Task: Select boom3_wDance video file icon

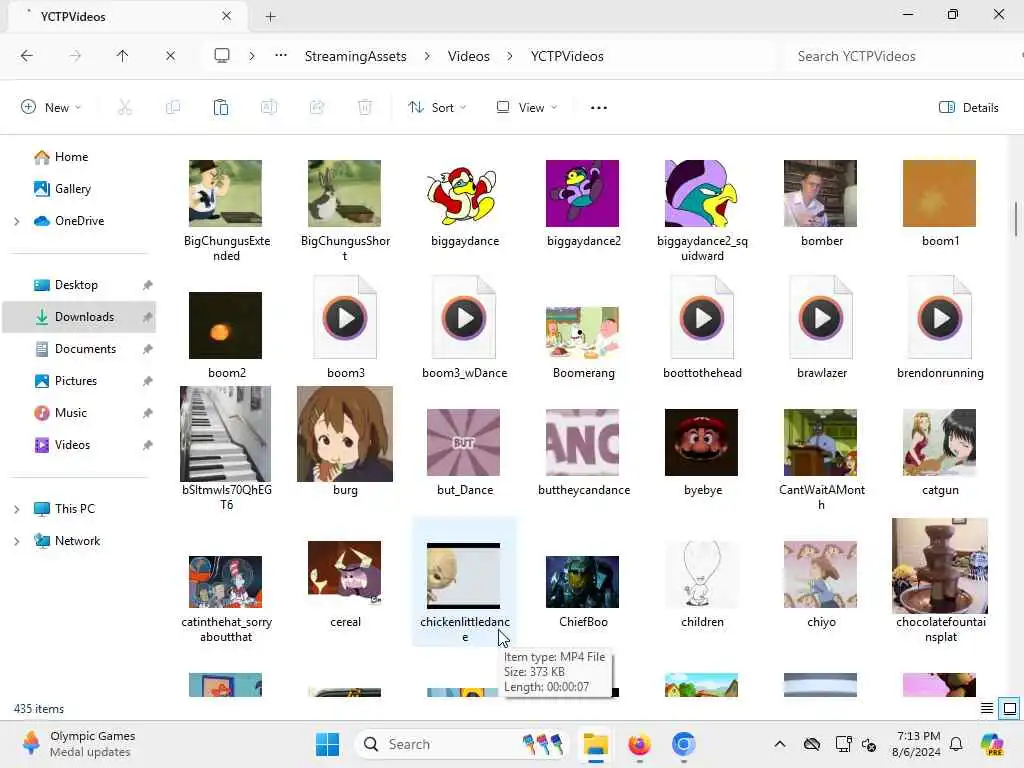Action: point(464,318)
